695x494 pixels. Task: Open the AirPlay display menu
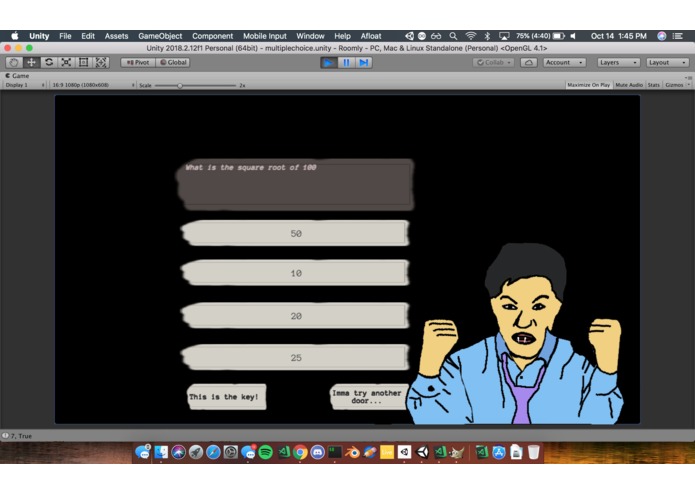click(x=504, y=36)
